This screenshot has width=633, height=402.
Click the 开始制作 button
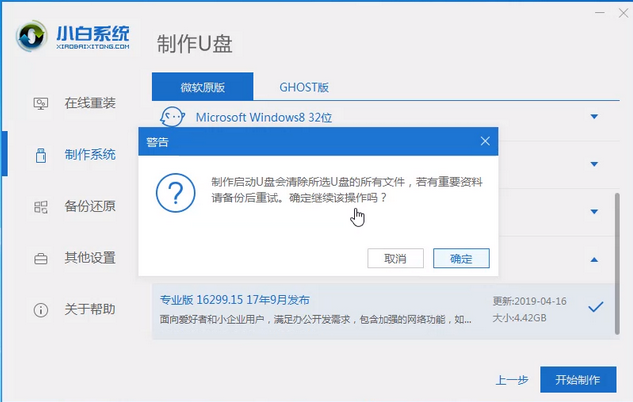tap(576, 380)
